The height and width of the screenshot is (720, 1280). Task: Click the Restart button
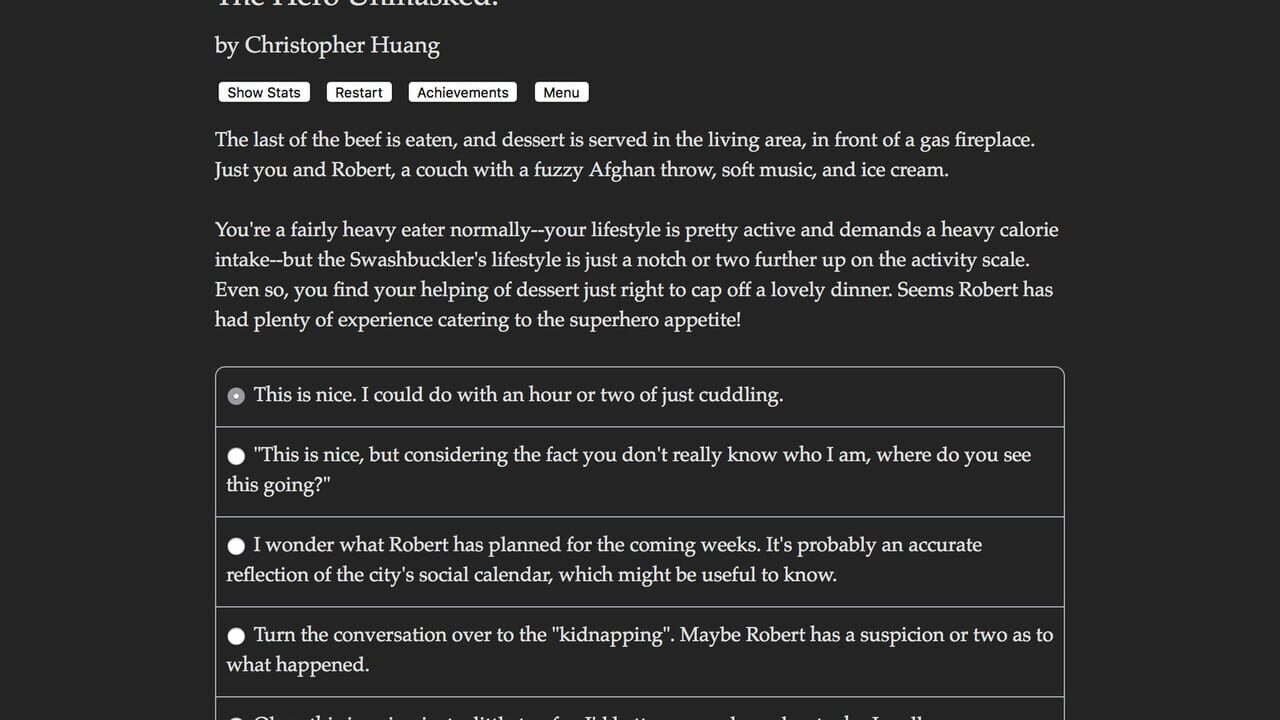(x=359, y=92)
